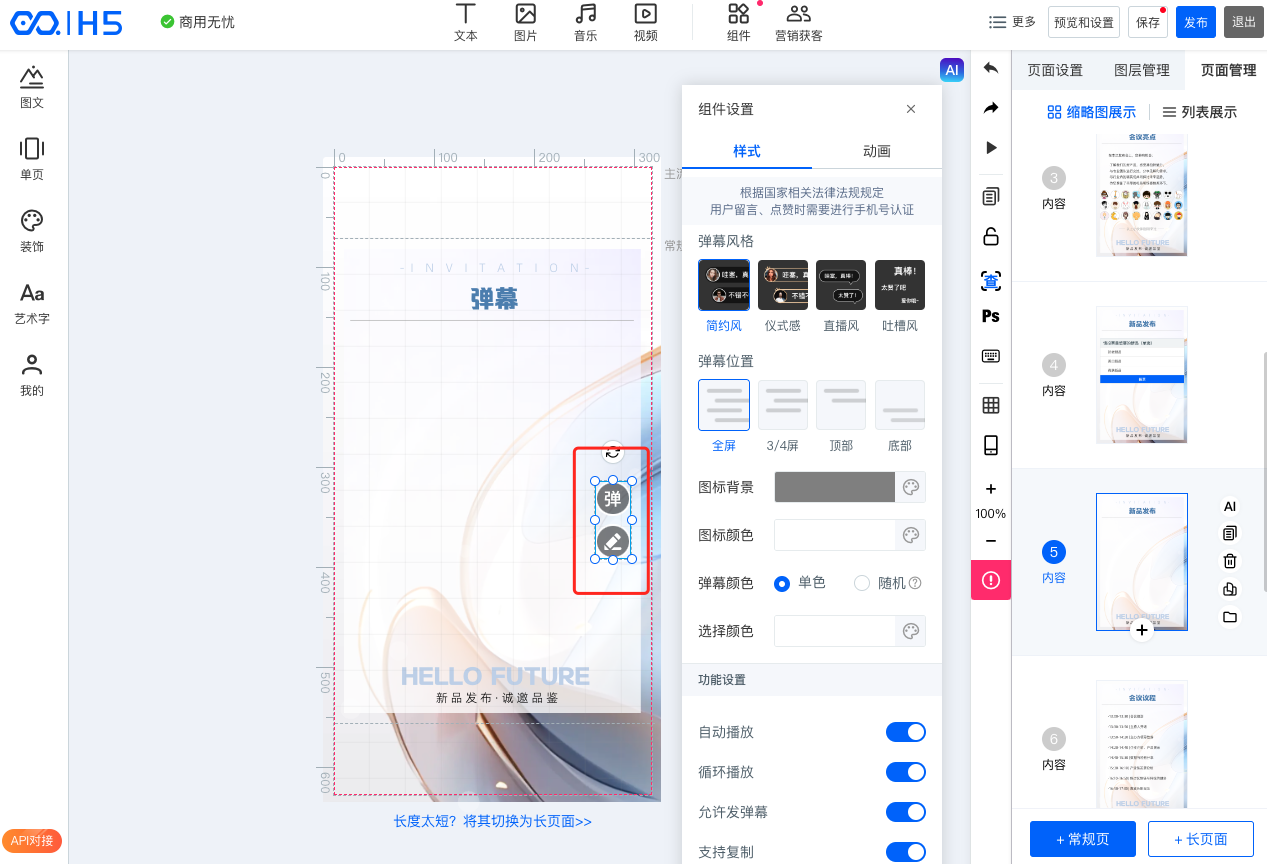Image resolution: width=1267 pixels, height=864 pixels.
Task: Switch to 列表展示 list view
Action: 1200,112
